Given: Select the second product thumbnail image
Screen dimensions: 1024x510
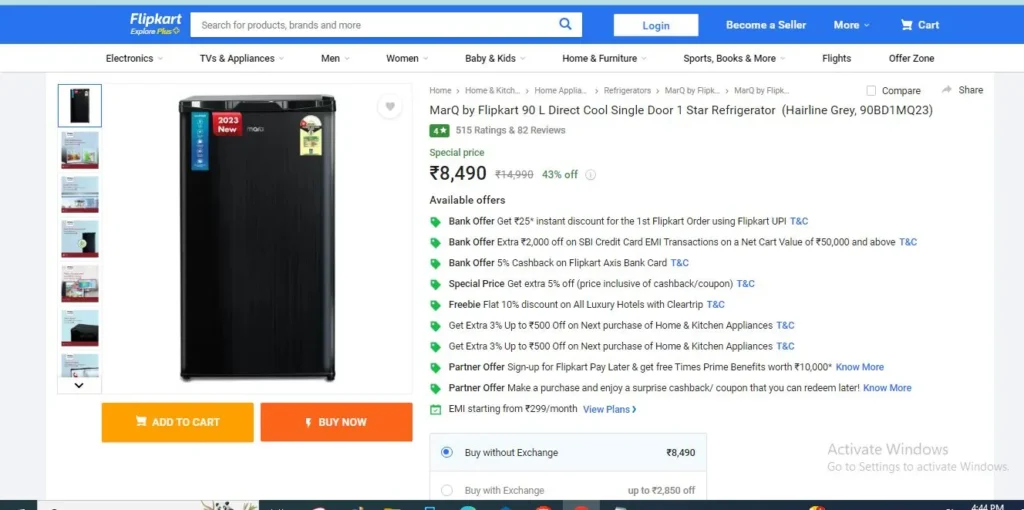Looking at the screenshot, I should 80,150.
